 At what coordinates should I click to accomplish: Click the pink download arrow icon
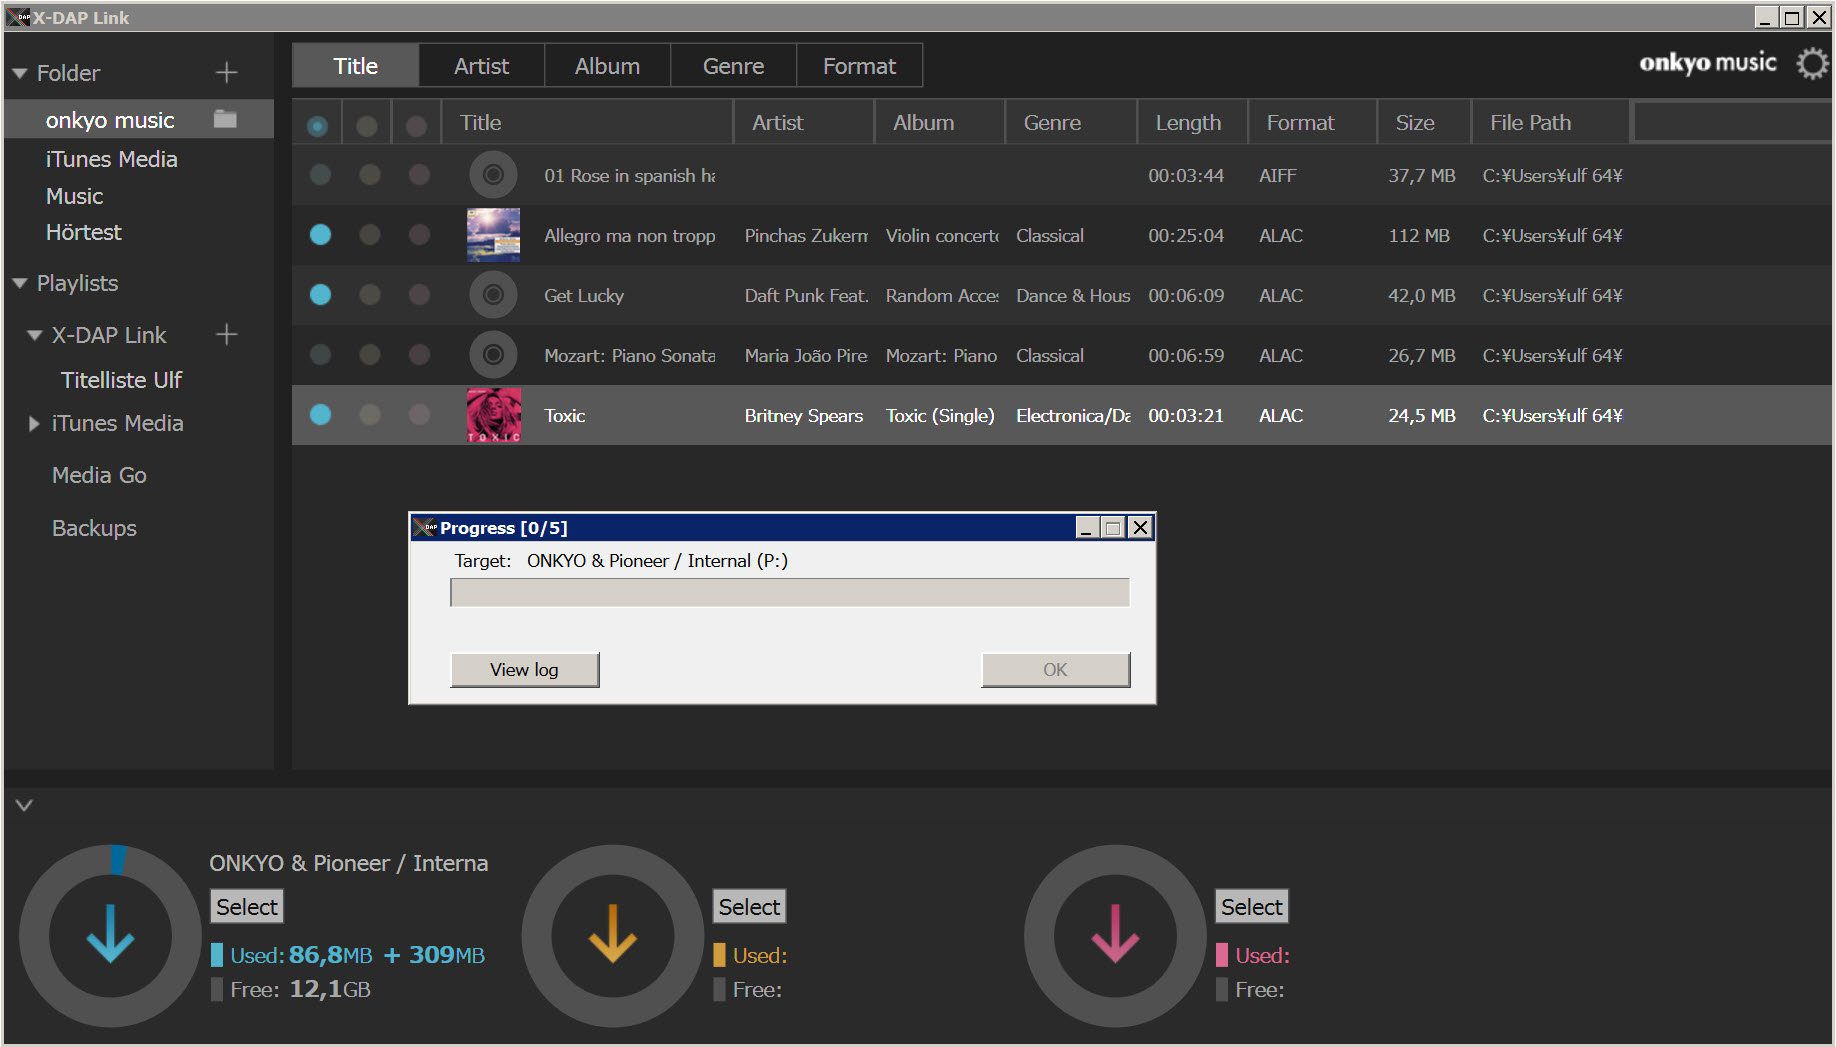tap(1114, 935)
